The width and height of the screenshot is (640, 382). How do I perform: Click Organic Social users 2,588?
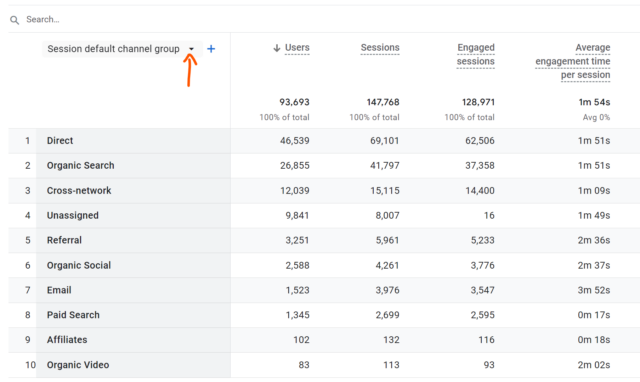(x=297, y=266)
